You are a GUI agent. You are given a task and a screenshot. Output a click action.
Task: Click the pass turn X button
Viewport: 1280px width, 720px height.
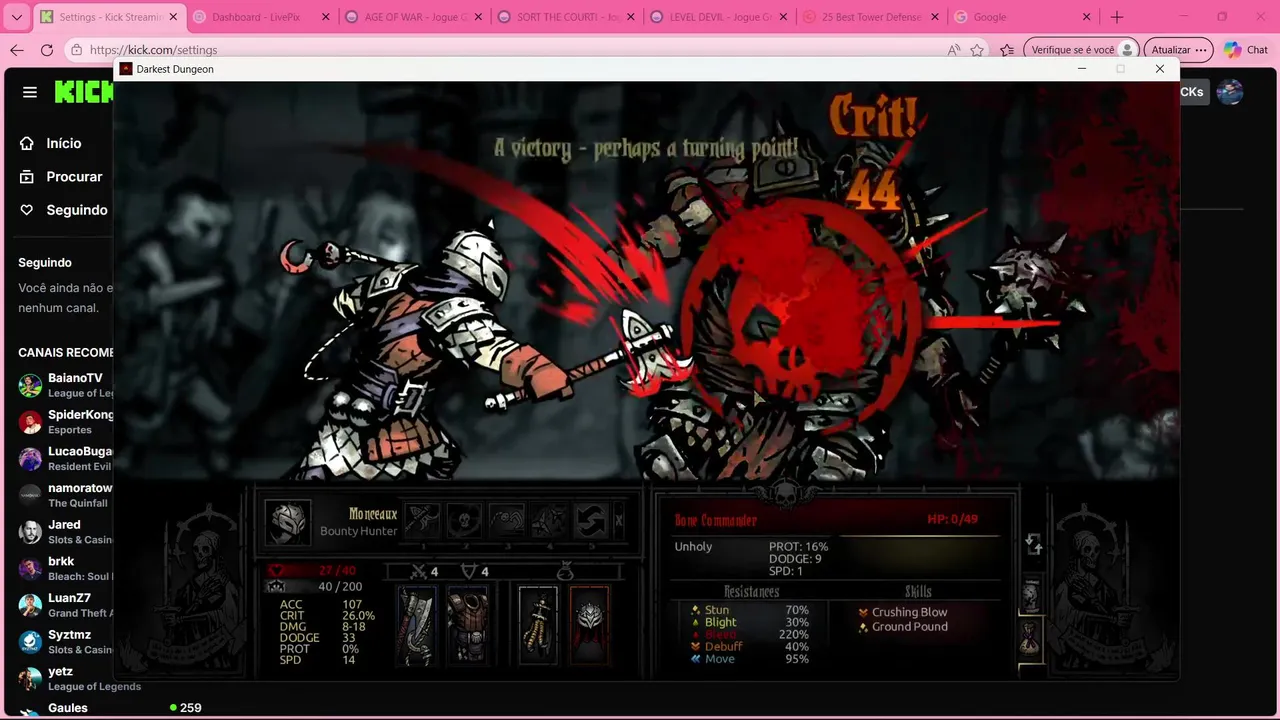619,520
